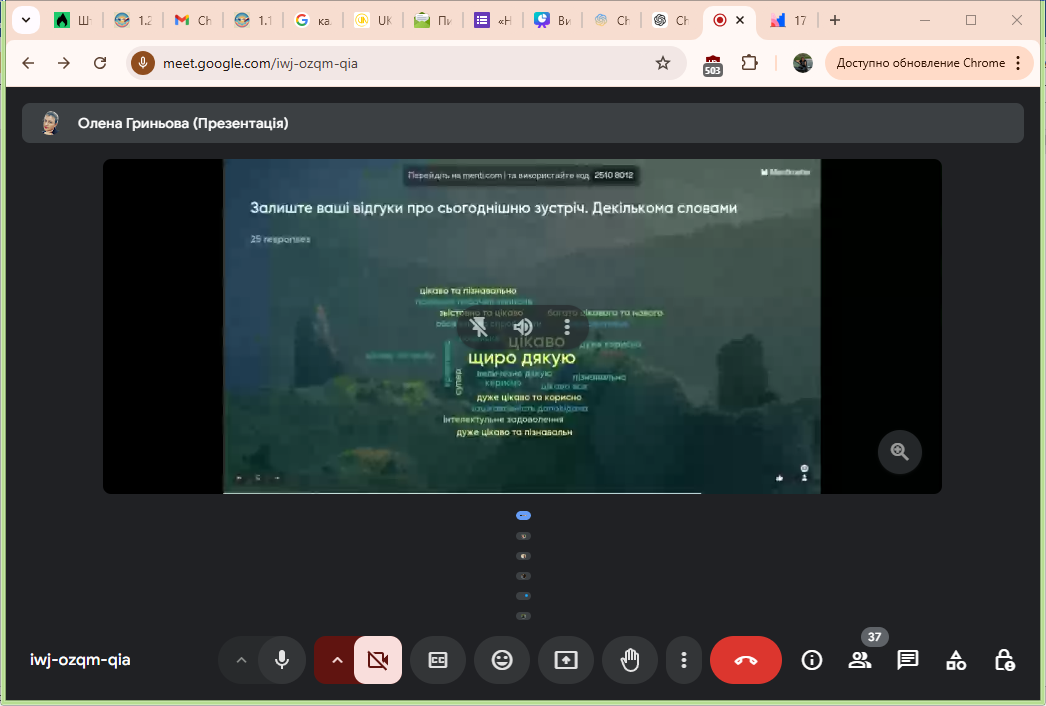Expand the audio settings chevron beside microphone
This screenshot has height=706, width=1046.
point(240,660)
